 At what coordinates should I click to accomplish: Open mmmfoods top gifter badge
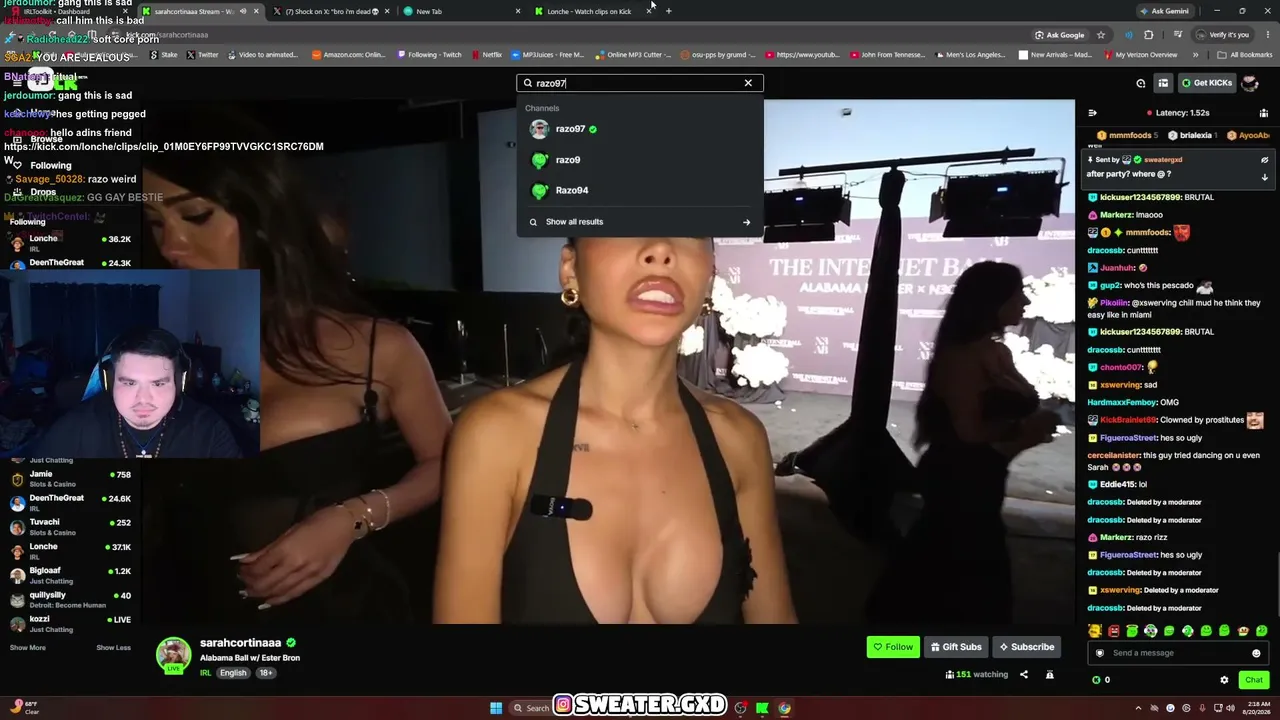(x=1127, y=135)
